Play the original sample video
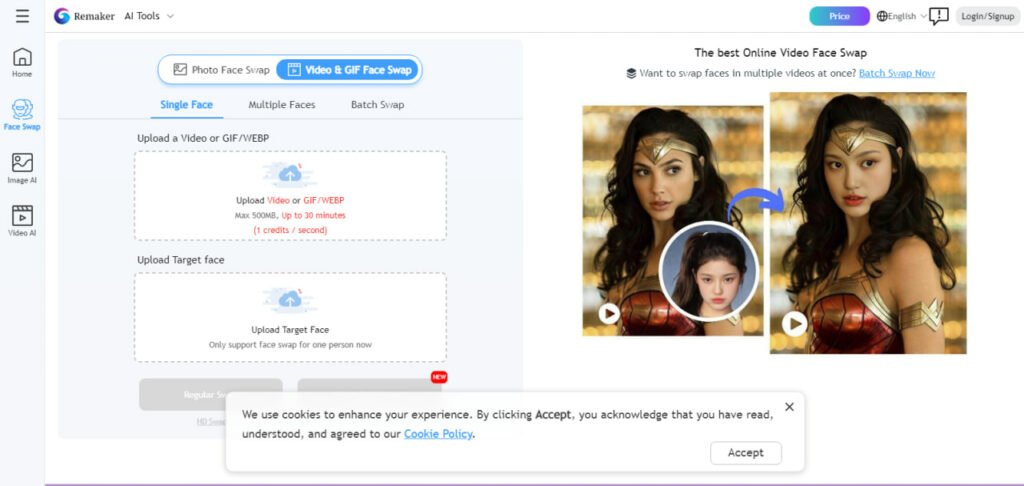Image resolution: width=1024 pixels, height=486 pixels. coord(608,313)
